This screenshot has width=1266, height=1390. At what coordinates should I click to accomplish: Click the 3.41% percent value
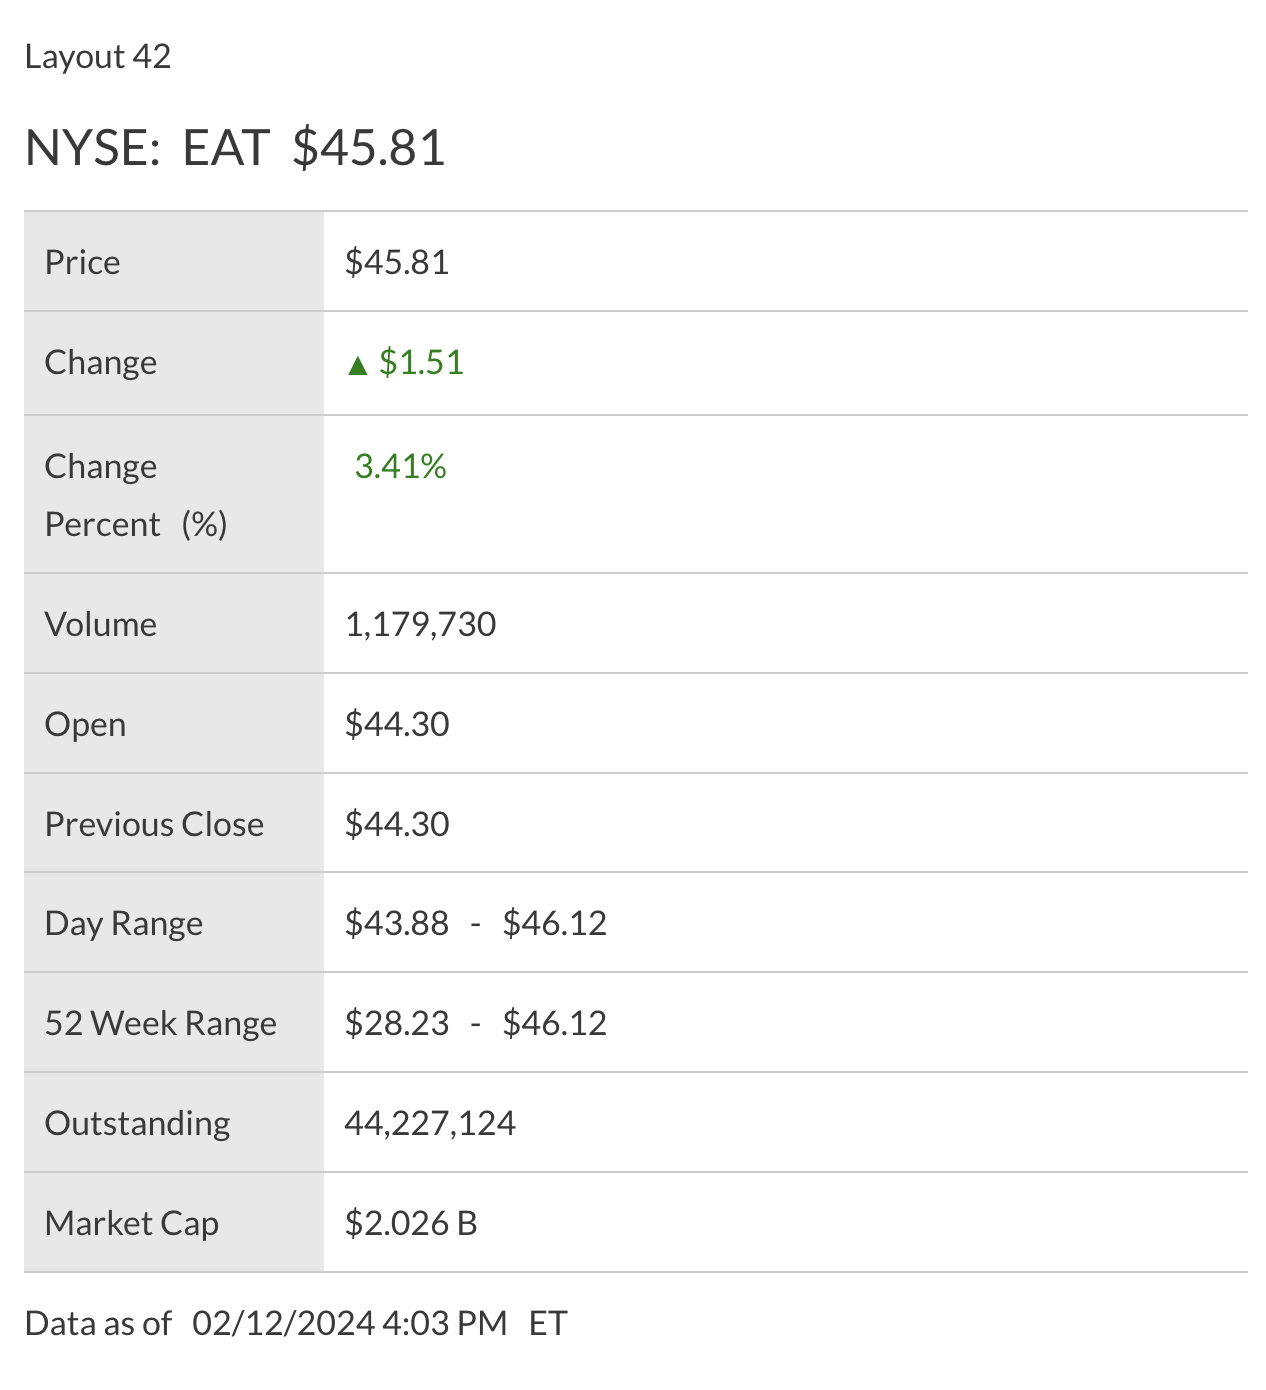[x=400, y=466]
